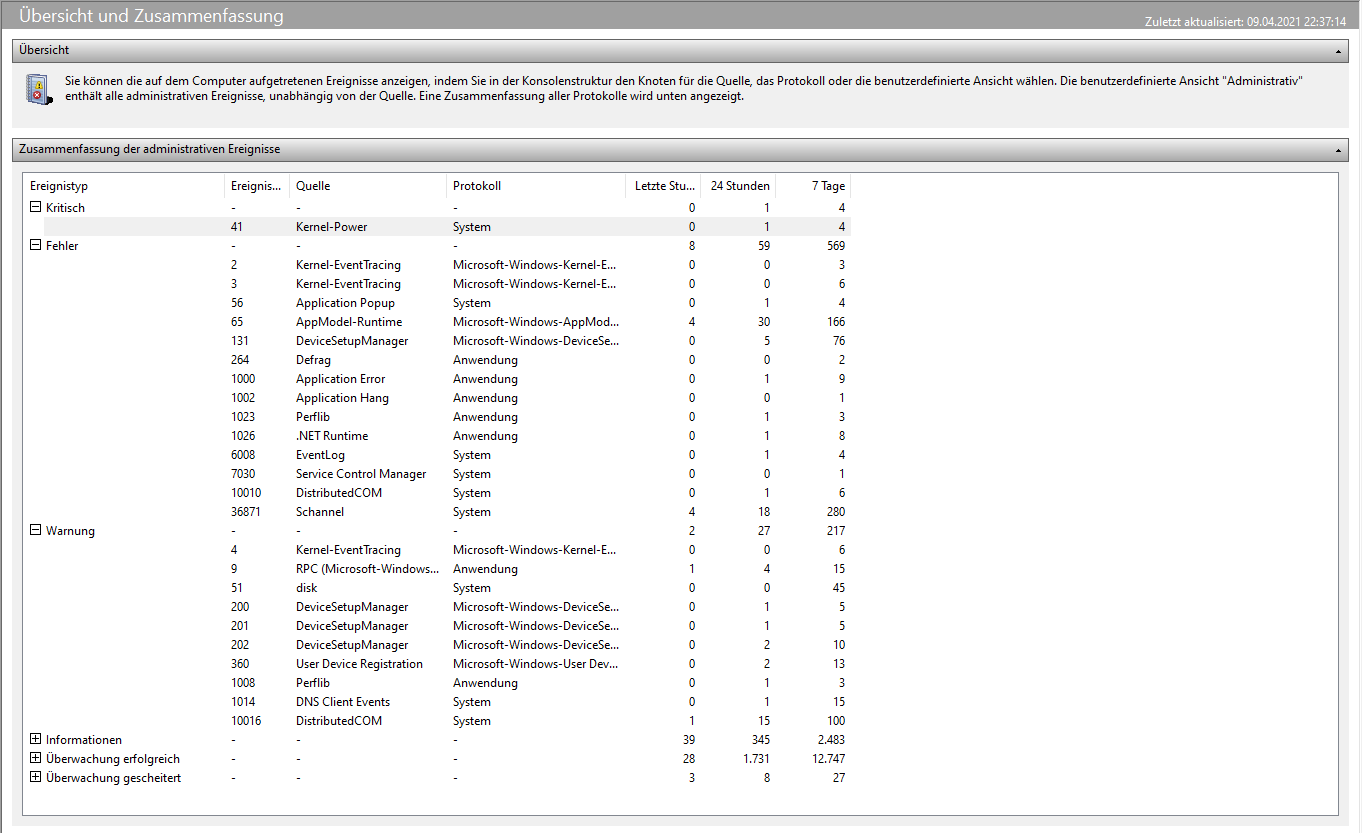Screen dimensions: 1362x833
Task: Click the Informationen group label
Action: (x=84, y=740)
